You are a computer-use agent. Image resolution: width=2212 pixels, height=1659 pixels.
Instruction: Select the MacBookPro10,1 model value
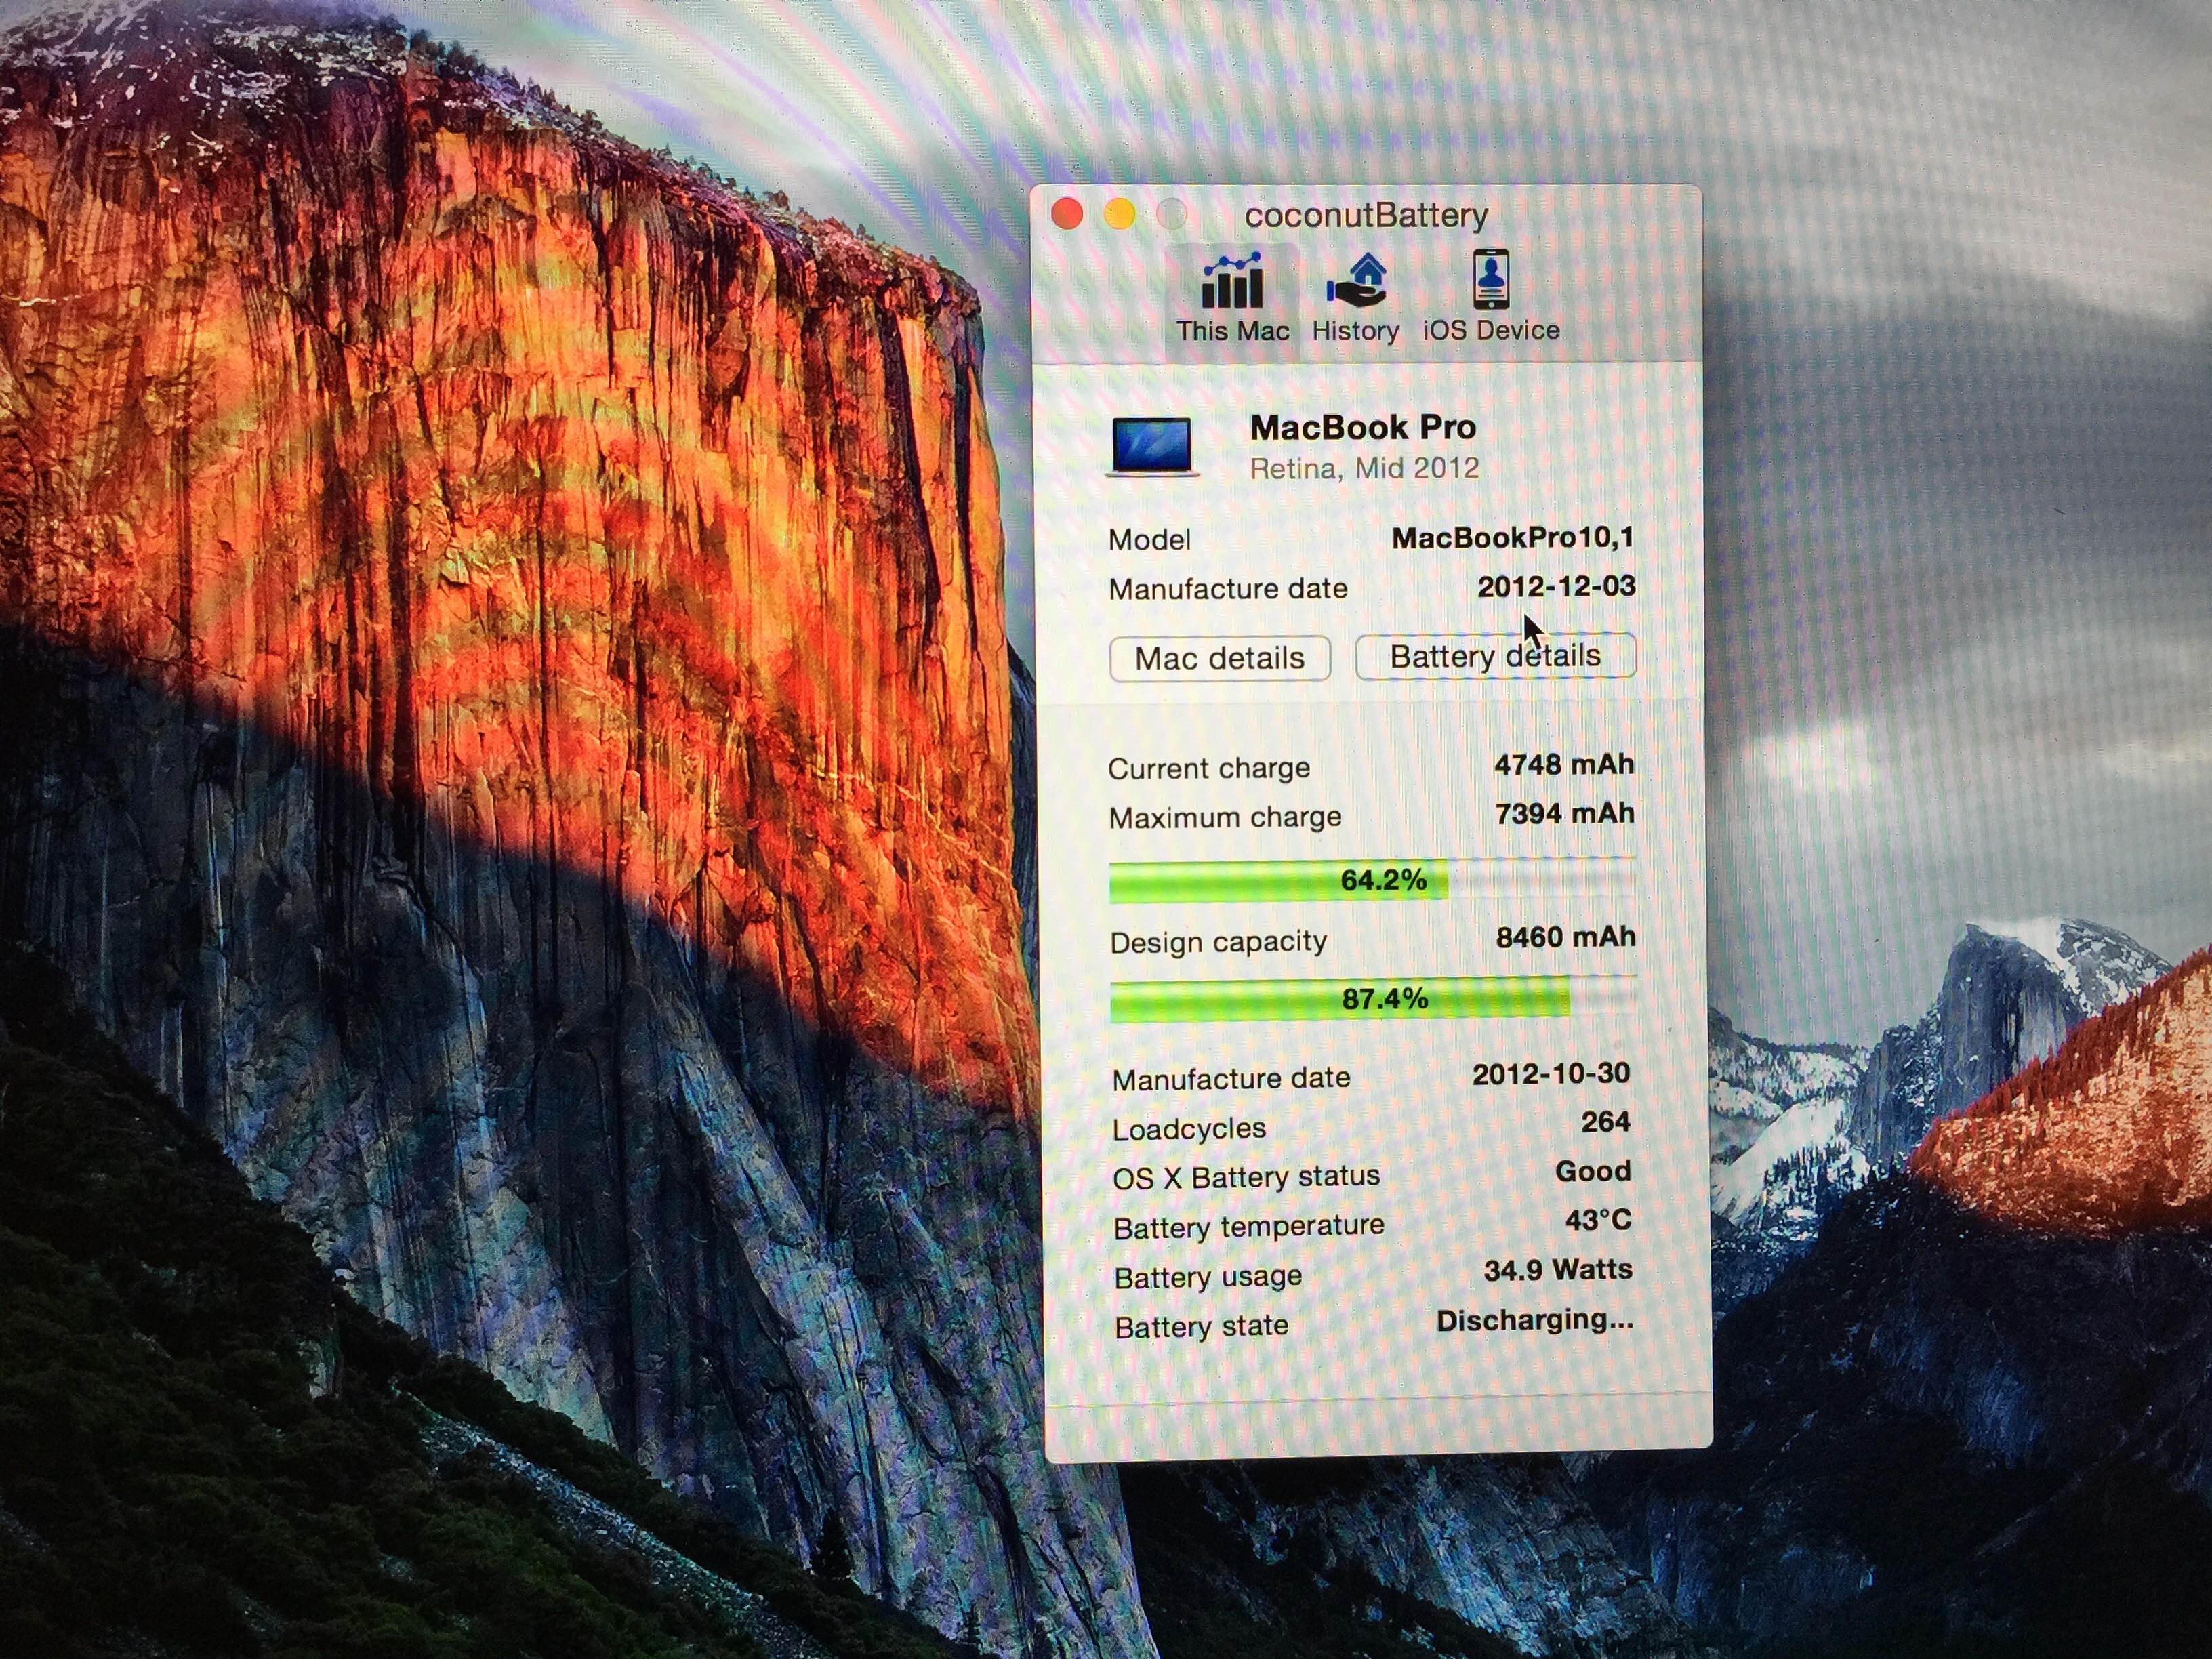(x=1512, y=538)
